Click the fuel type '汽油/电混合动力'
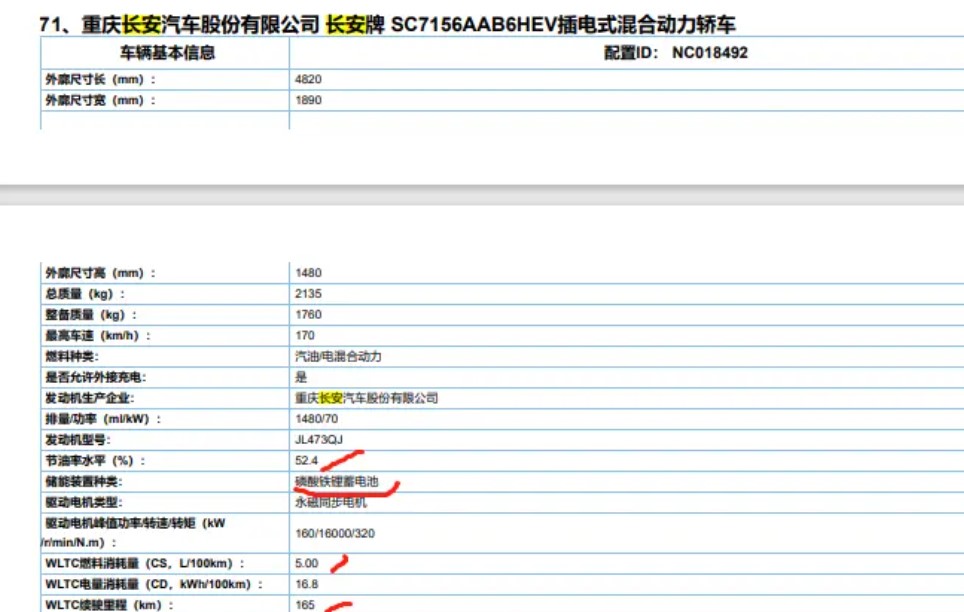Screen dimensions: 964x612 pos(338,357)
